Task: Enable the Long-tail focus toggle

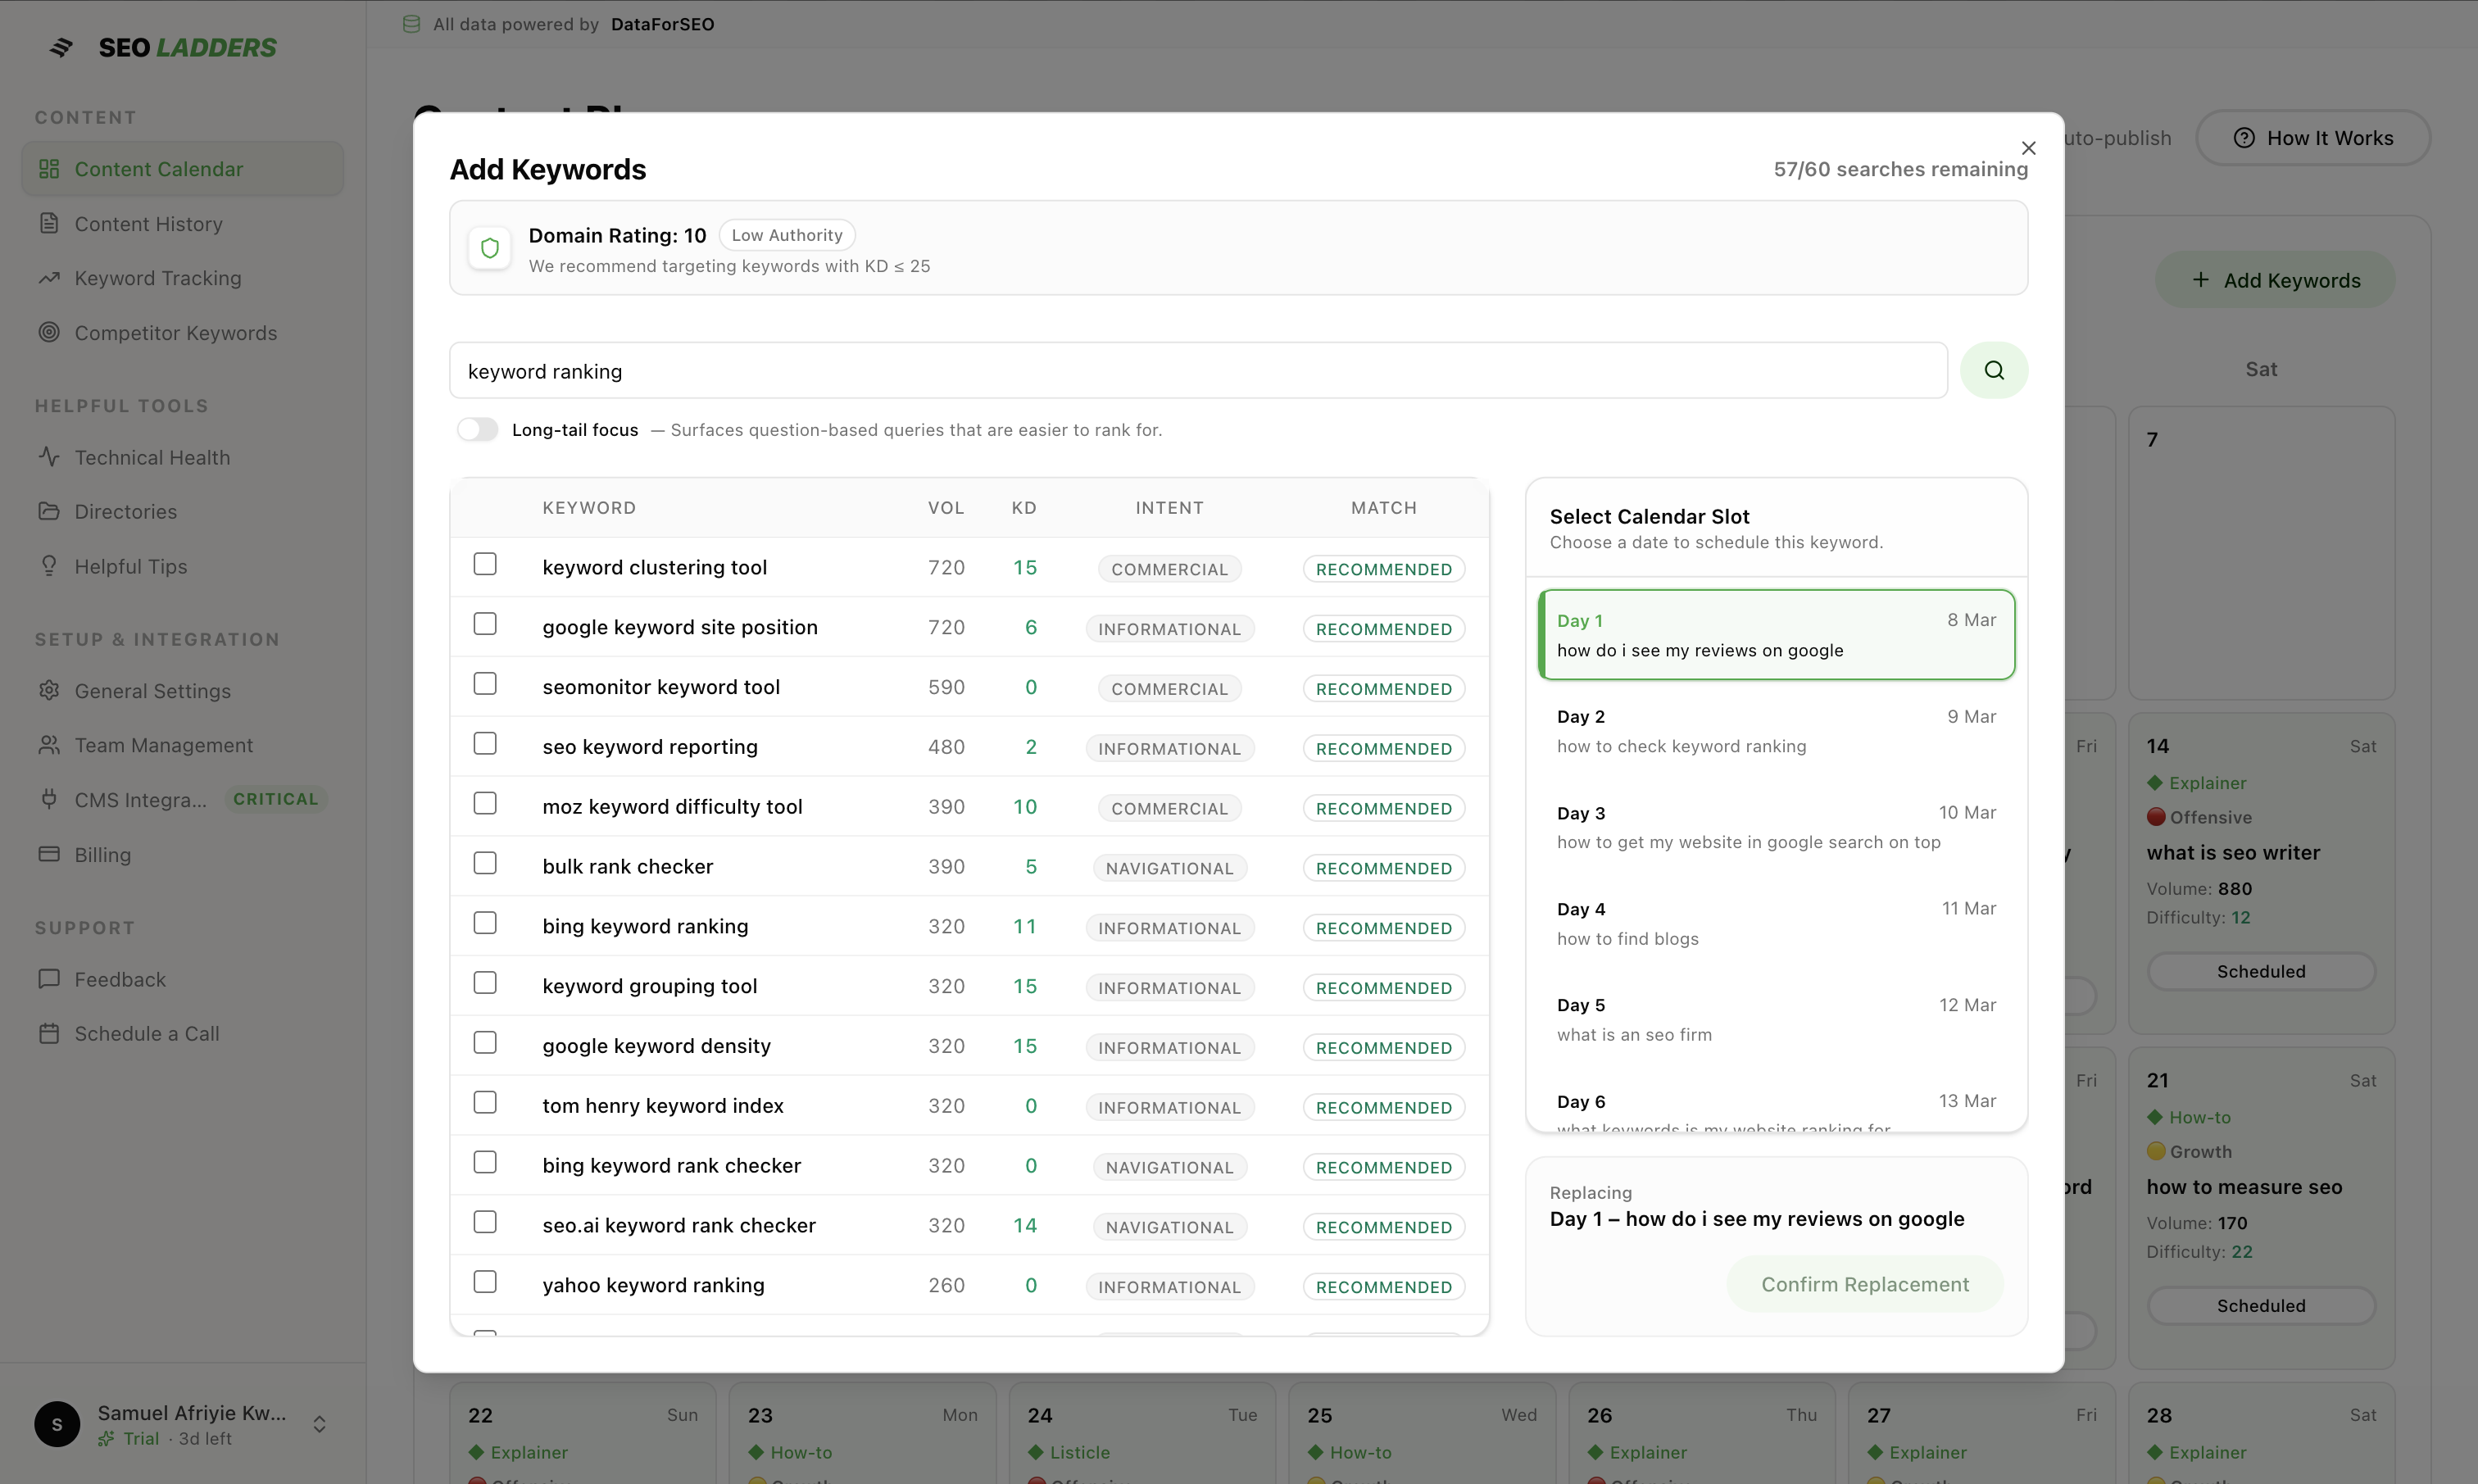Action: coord(477,430)
